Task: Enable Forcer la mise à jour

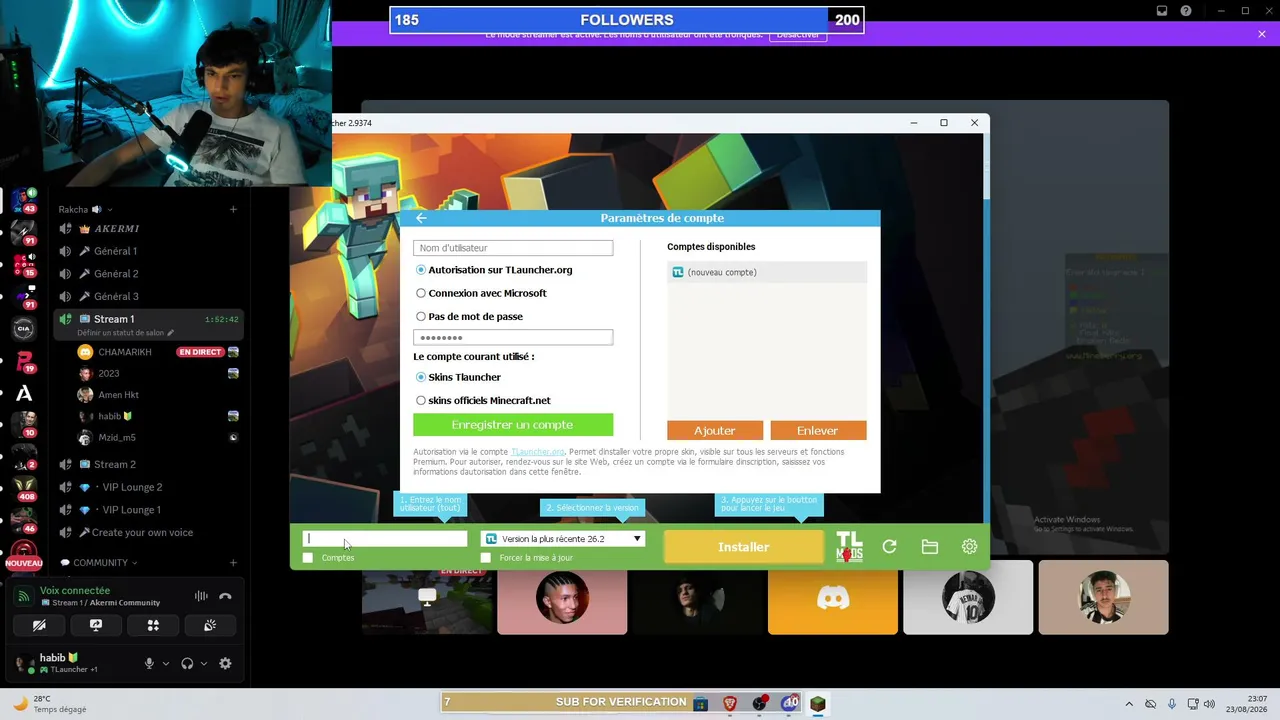Action: [x=486, y=558]
